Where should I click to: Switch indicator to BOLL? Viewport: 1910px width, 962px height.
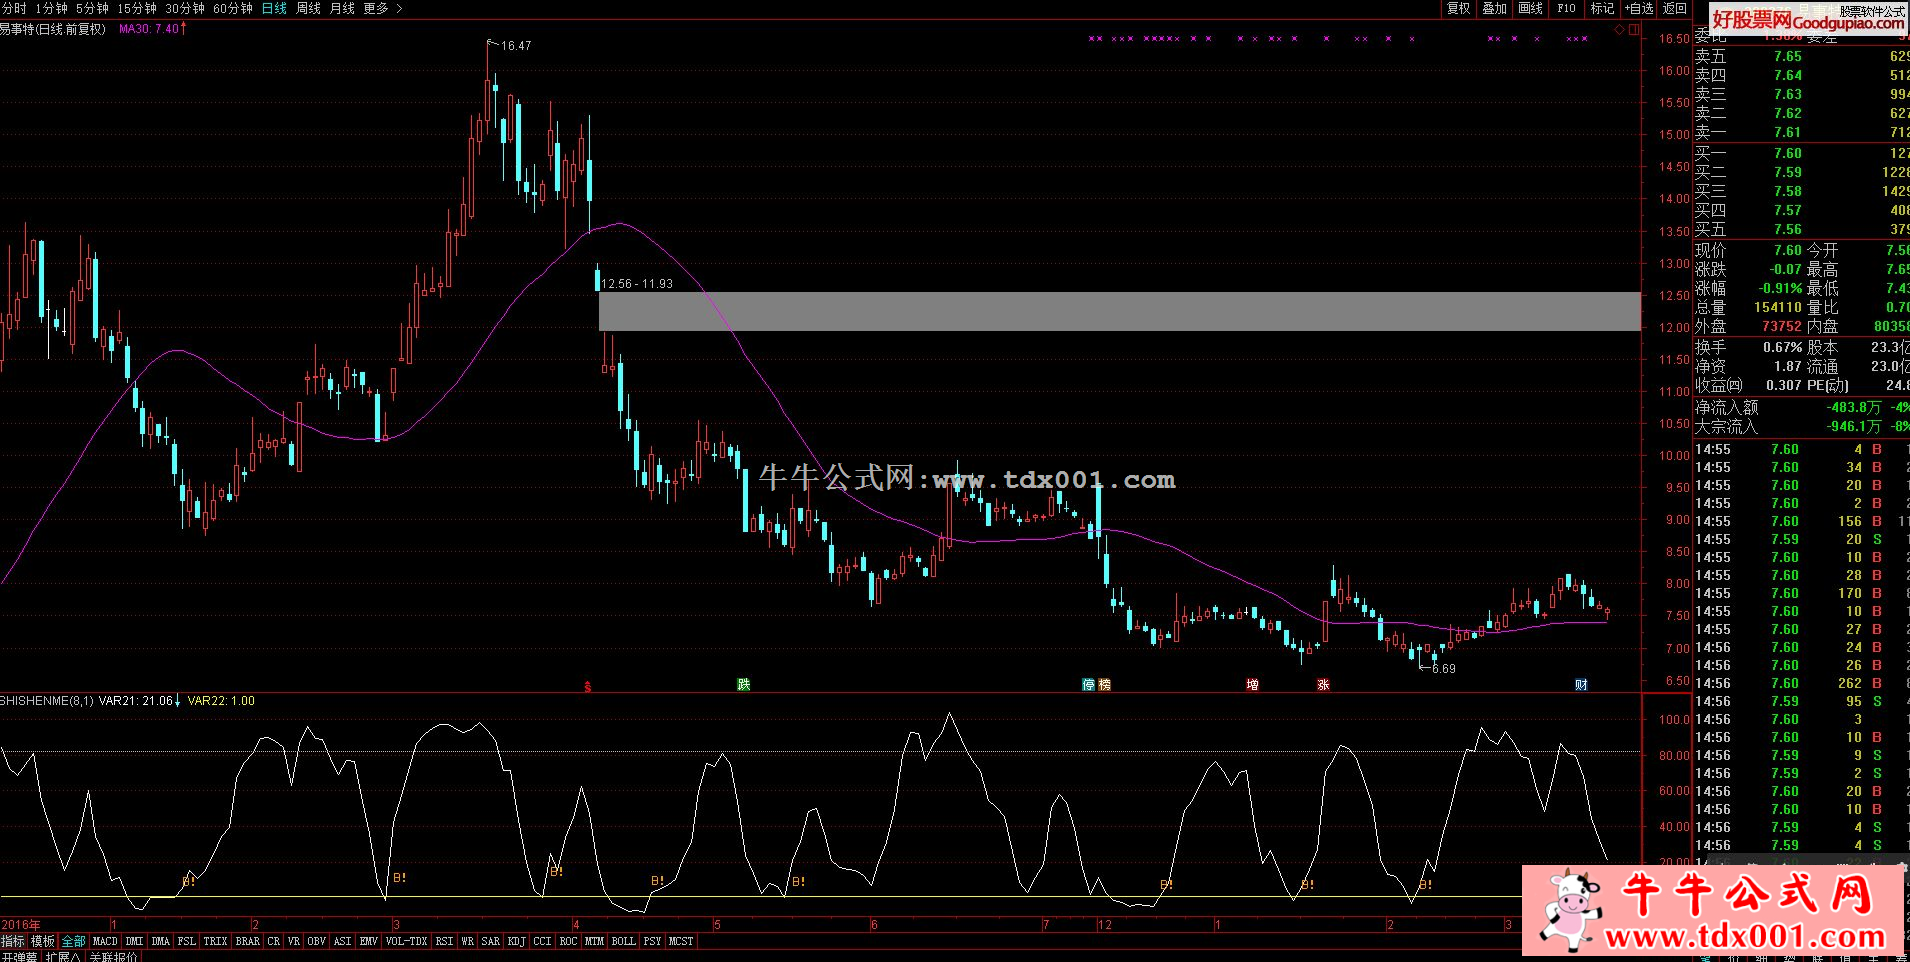624,941
